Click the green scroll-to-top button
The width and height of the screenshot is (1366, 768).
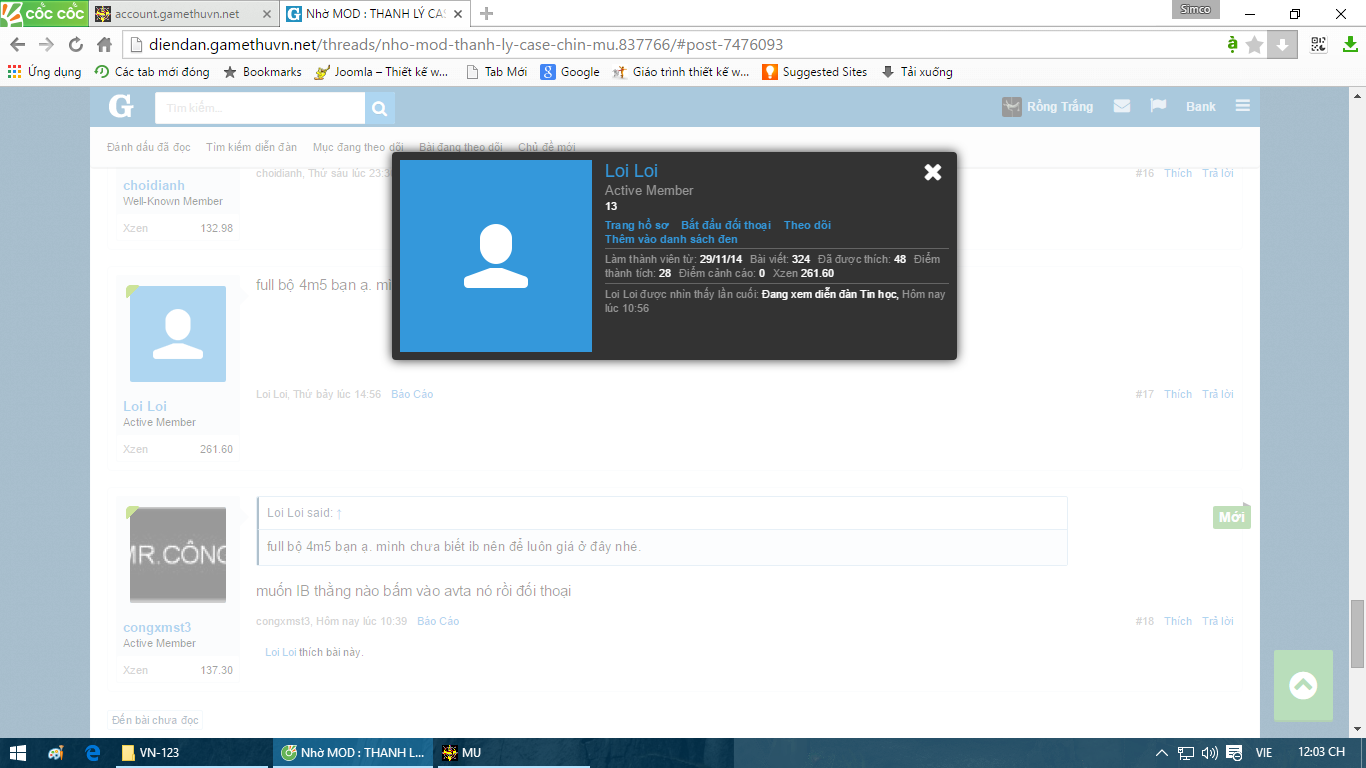1303,686
